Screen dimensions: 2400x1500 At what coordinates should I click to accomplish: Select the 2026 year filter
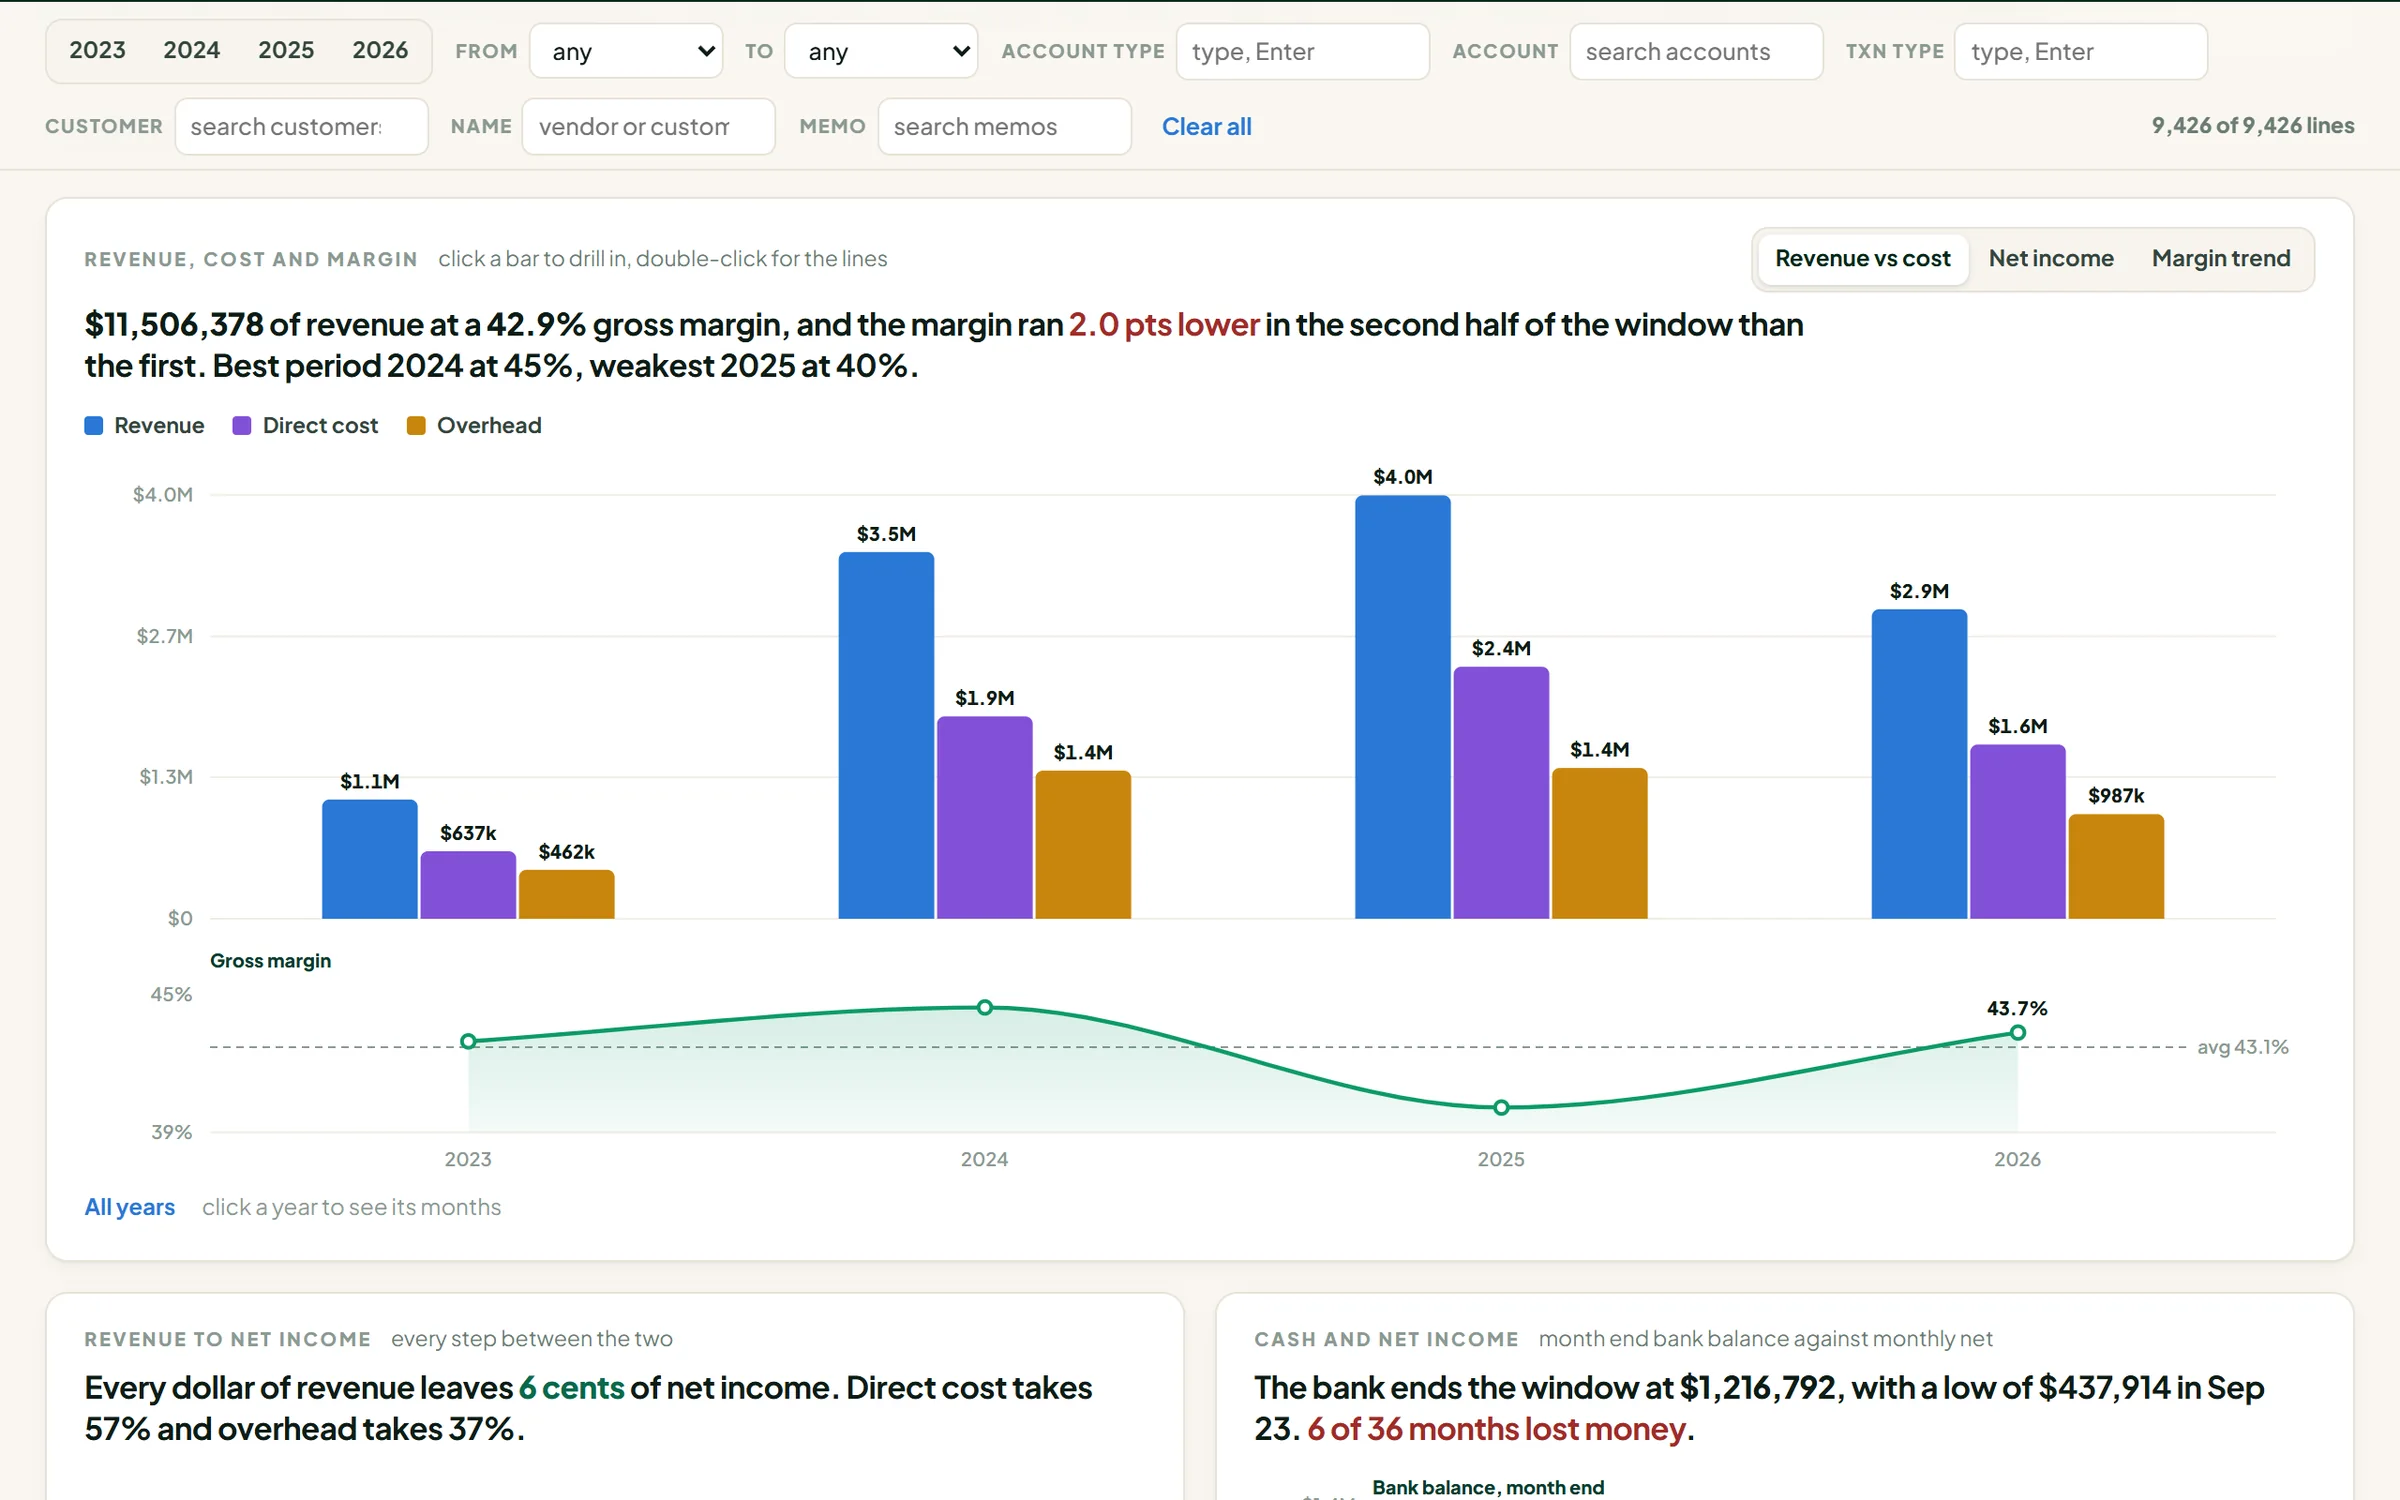coord(380,50)
